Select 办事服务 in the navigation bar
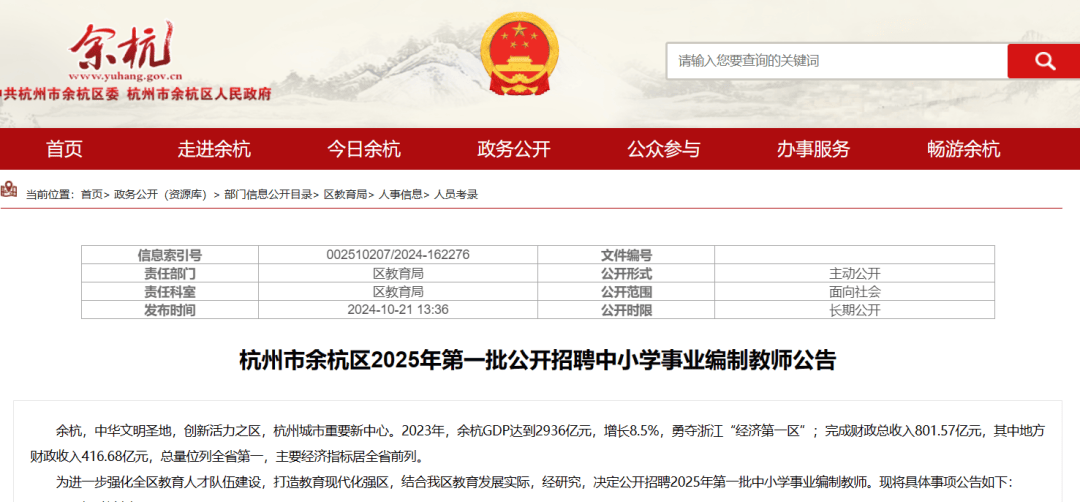 coord(813,150)
